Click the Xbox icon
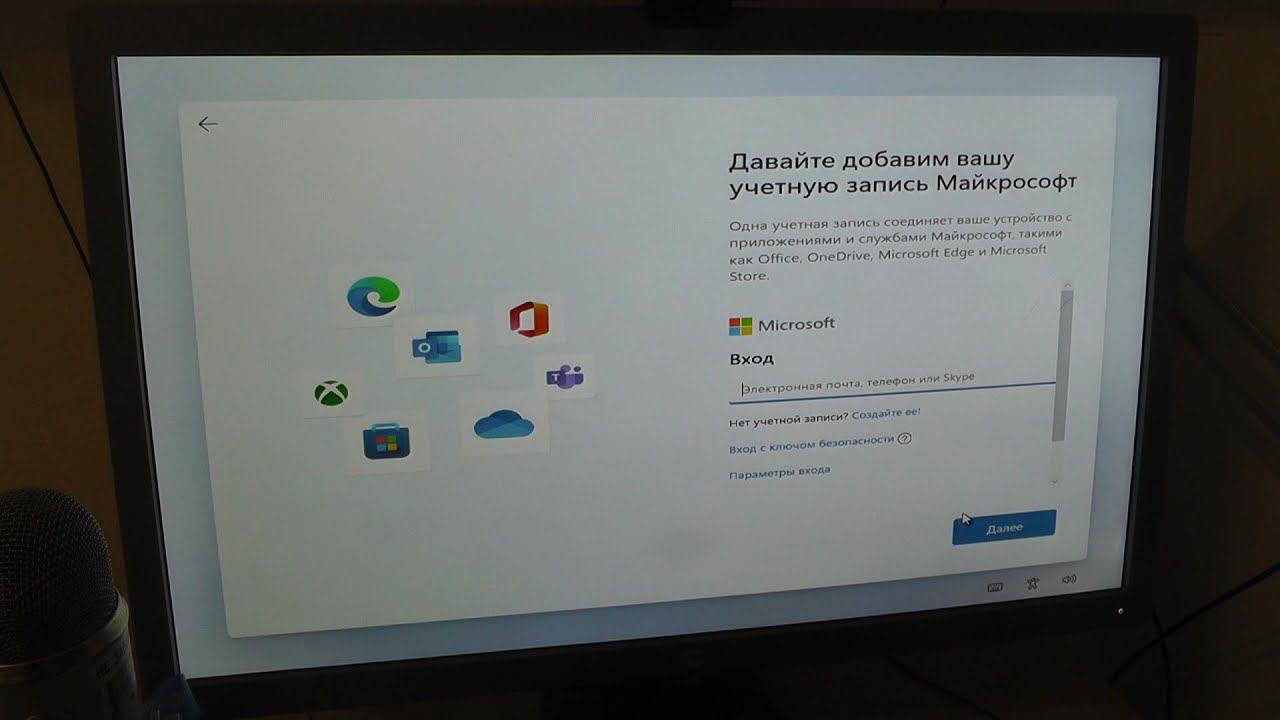1280x720 pixels. tap(331, 393)
